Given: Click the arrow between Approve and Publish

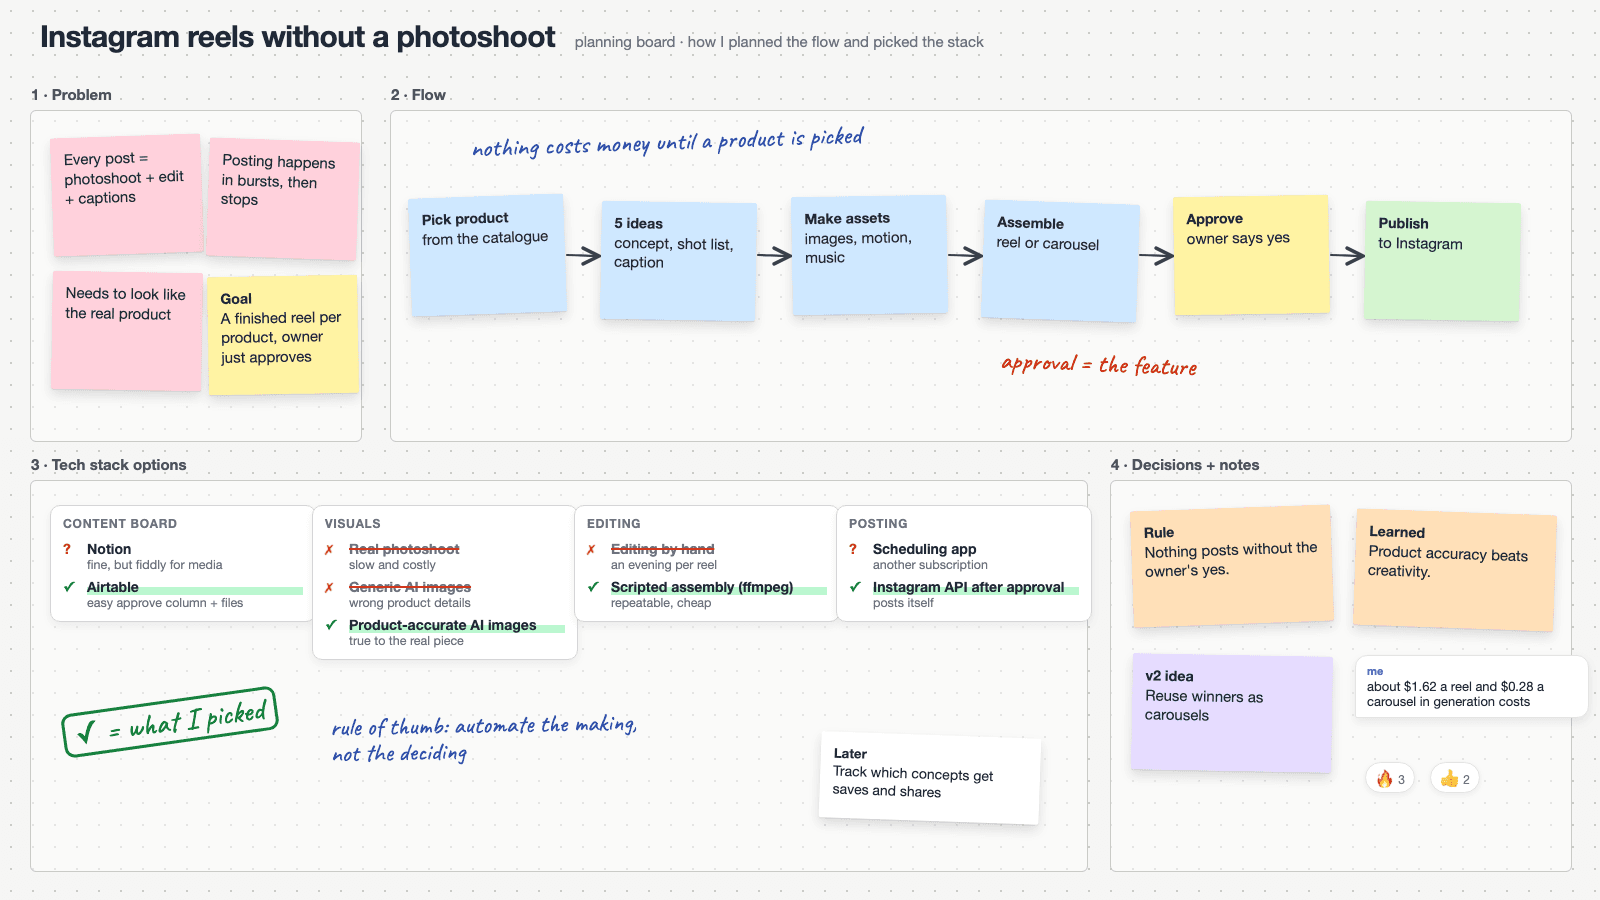Looking at the screenshot, I should [1348, 256].
